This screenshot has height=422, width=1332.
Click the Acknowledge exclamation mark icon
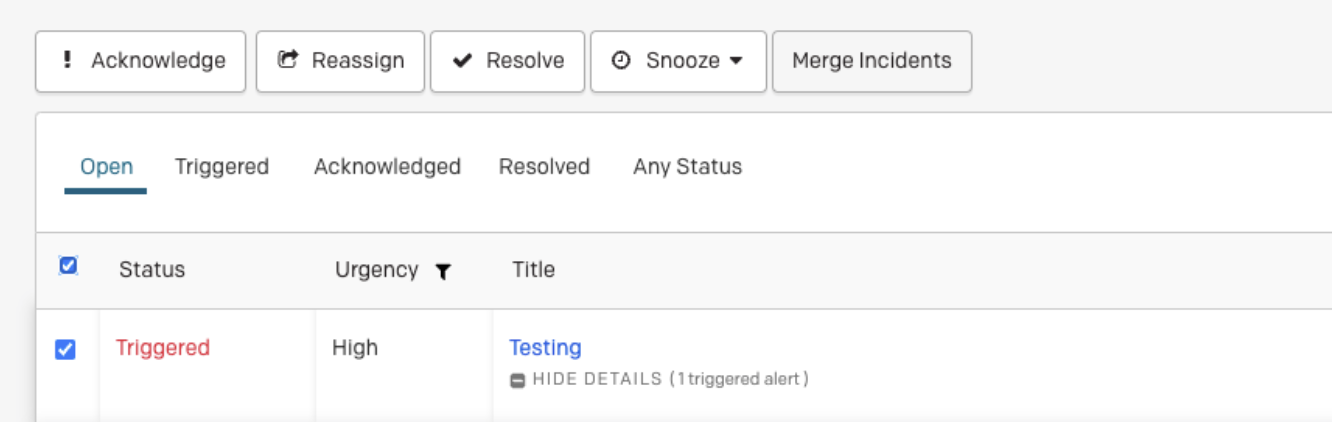click(67, 61)
